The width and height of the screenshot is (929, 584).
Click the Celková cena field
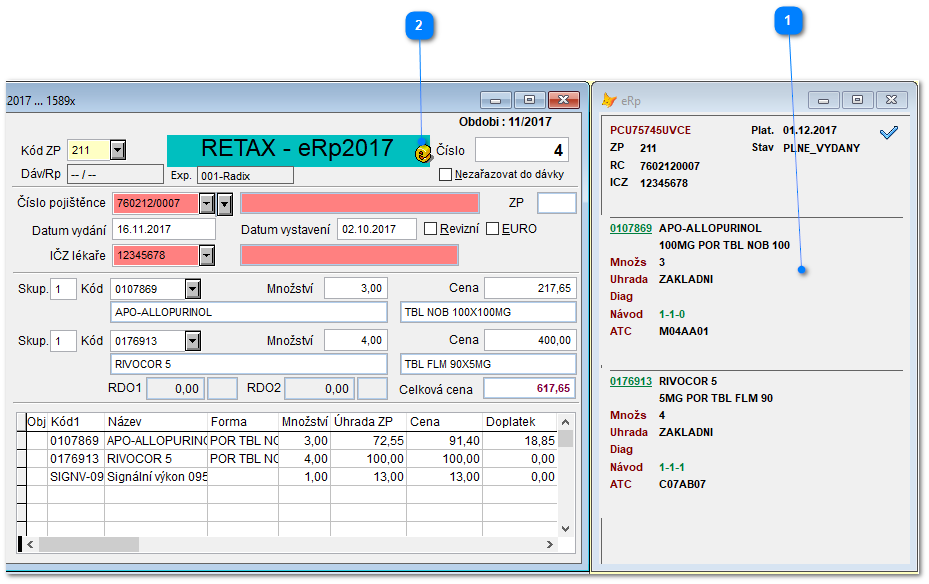530,389
